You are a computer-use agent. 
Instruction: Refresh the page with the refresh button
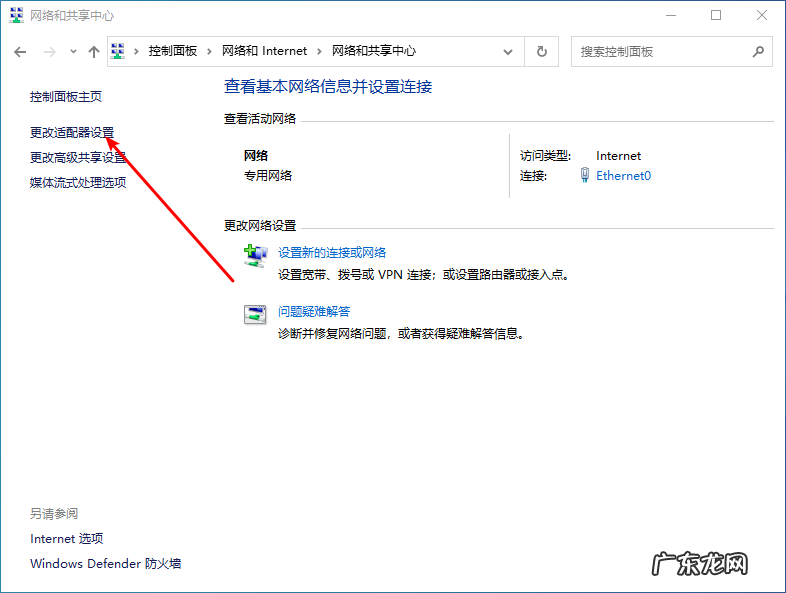point(542,51)
